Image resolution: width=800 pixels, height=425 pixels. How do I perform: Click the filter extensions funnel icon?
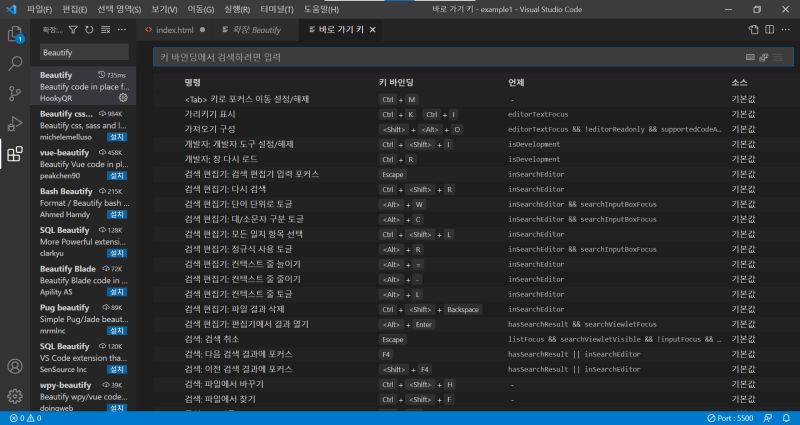coord(73,30)
